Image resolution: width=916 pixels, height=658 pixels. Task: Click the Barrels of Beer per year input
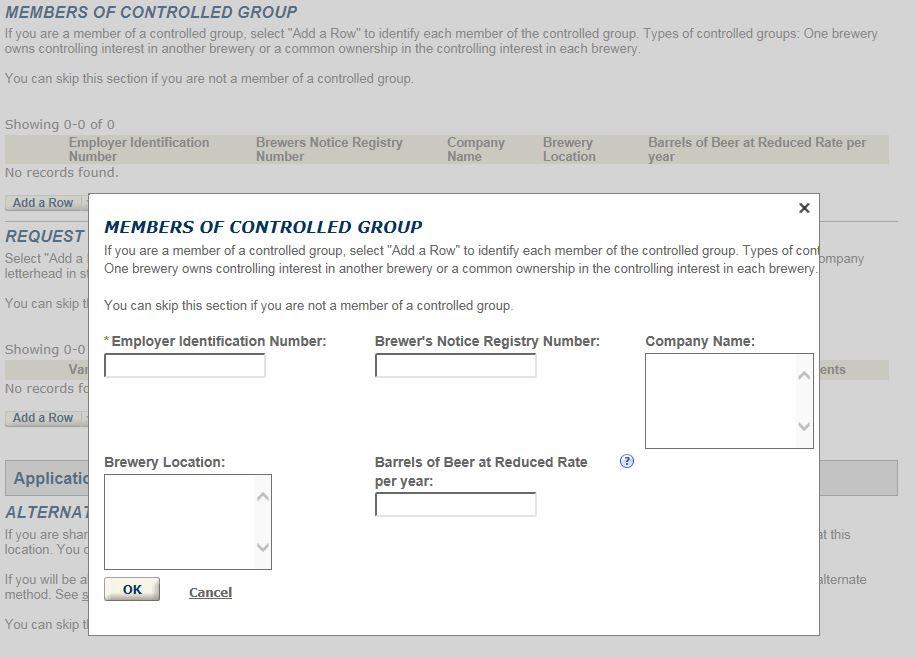[x=455, y=505]
